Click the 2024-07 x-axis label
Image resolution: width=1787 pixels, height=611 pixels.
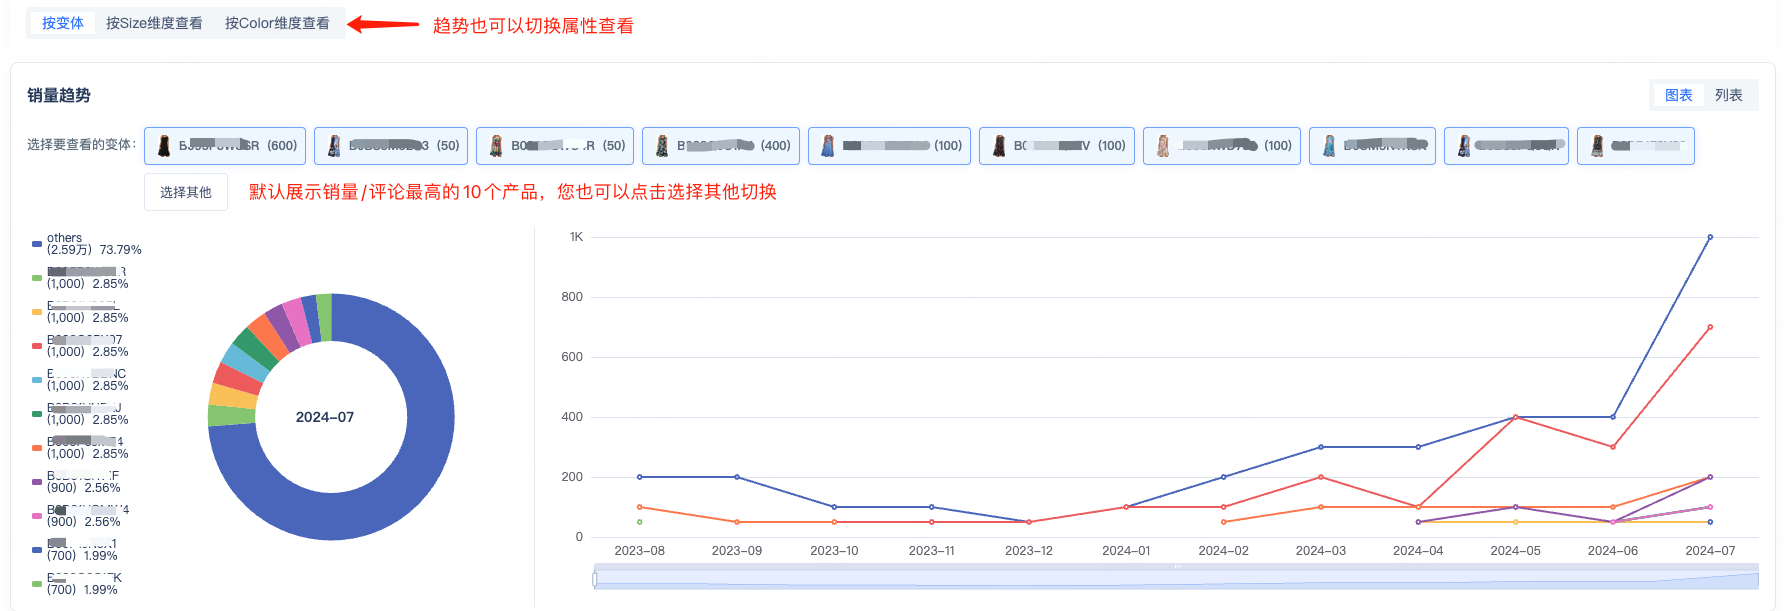click(x=1710, y=551)
